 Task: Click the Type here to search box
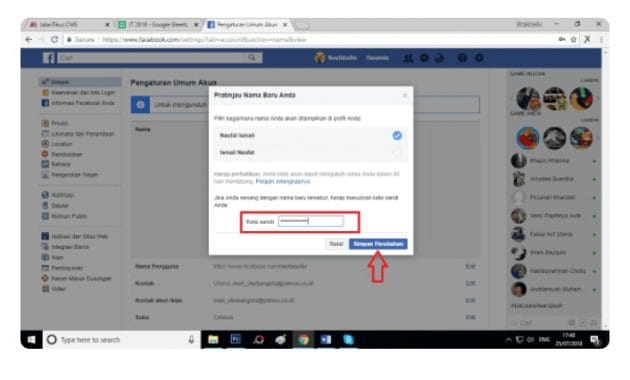[x=122, y=340]
